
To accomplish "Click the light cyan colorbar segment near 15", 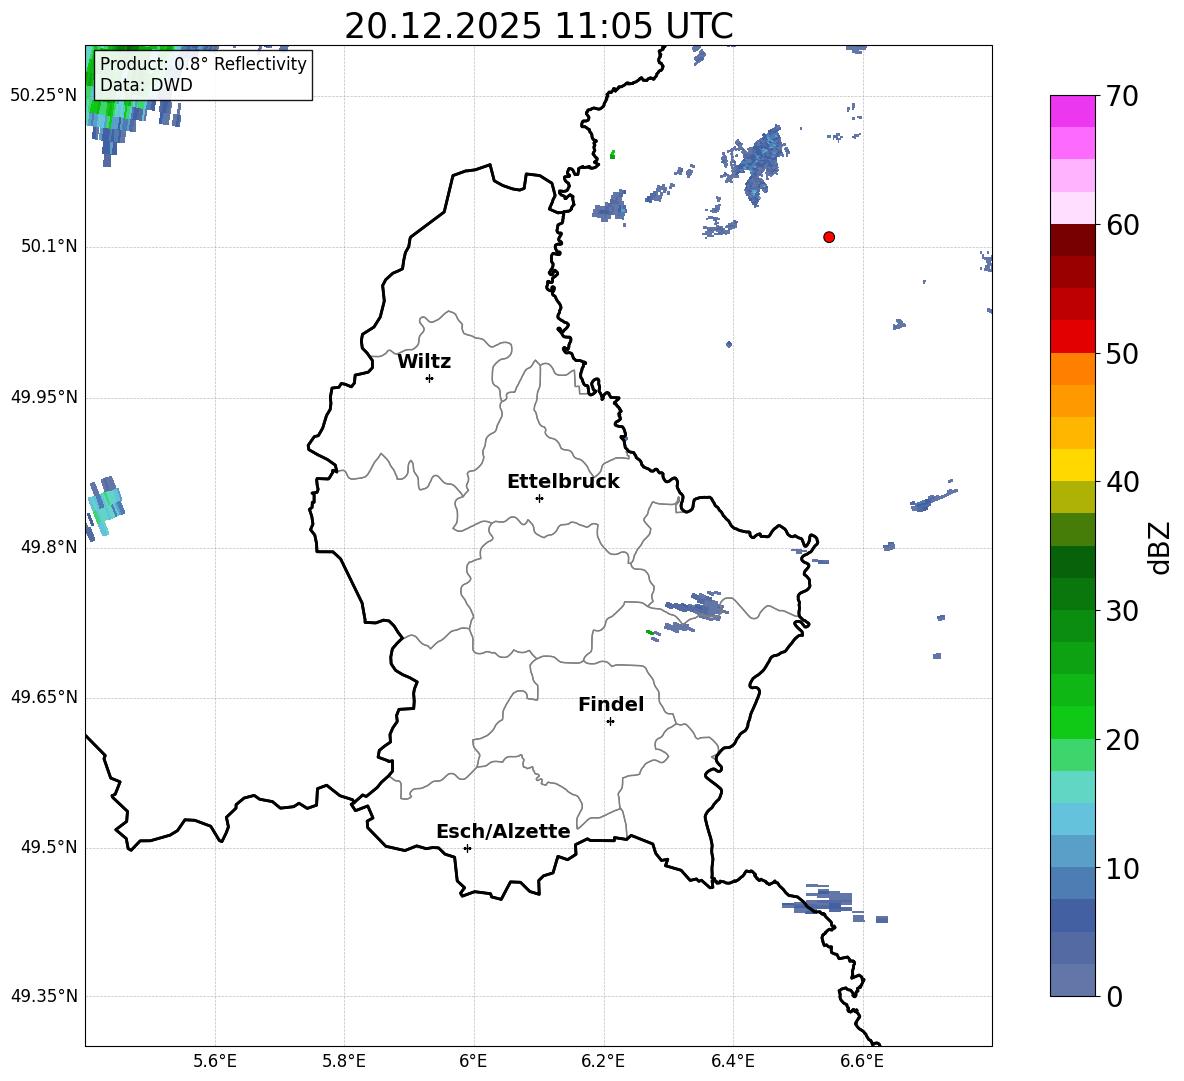I will [x=1072, y=787].
